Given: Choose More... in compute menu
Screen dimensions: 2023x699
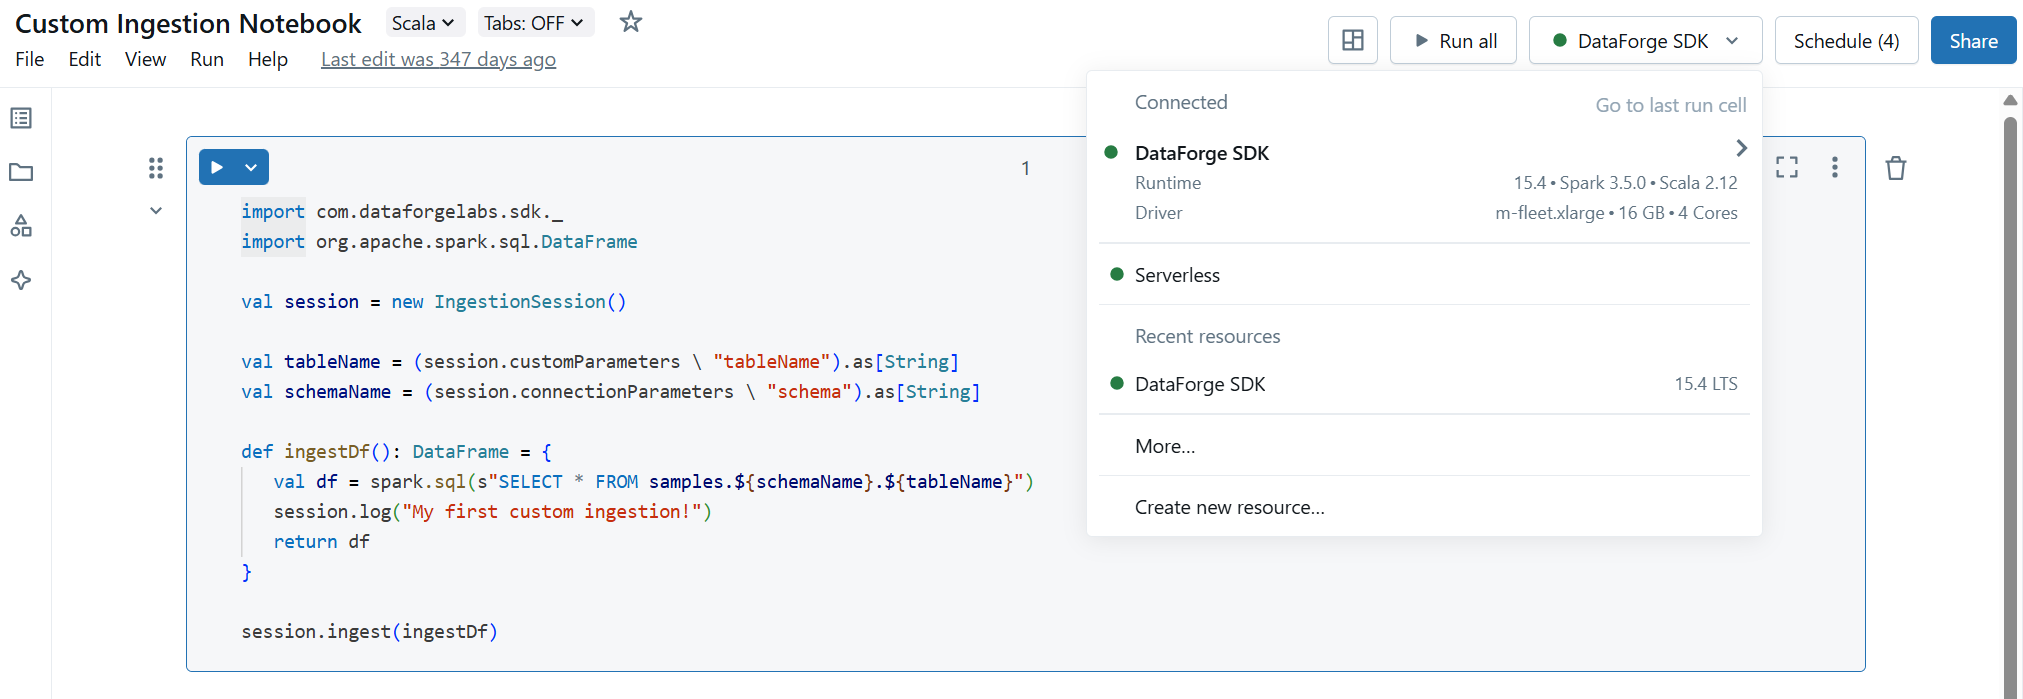Looking at the screenshot, I should coord(1424,446).
